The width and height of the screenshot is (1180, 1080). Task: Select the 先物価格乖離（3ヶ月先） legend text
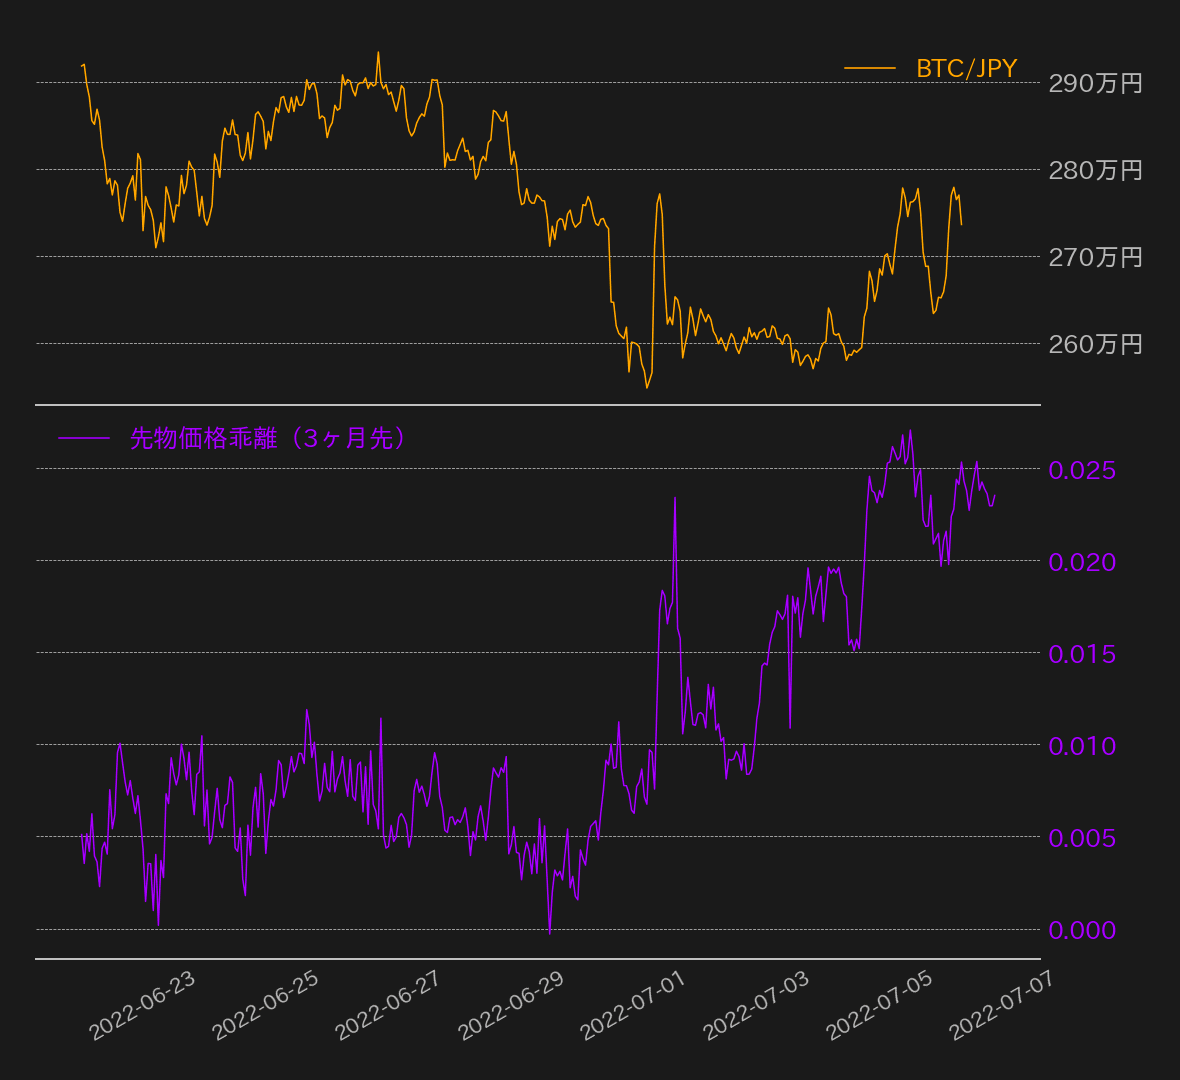[x=267, y=438]
